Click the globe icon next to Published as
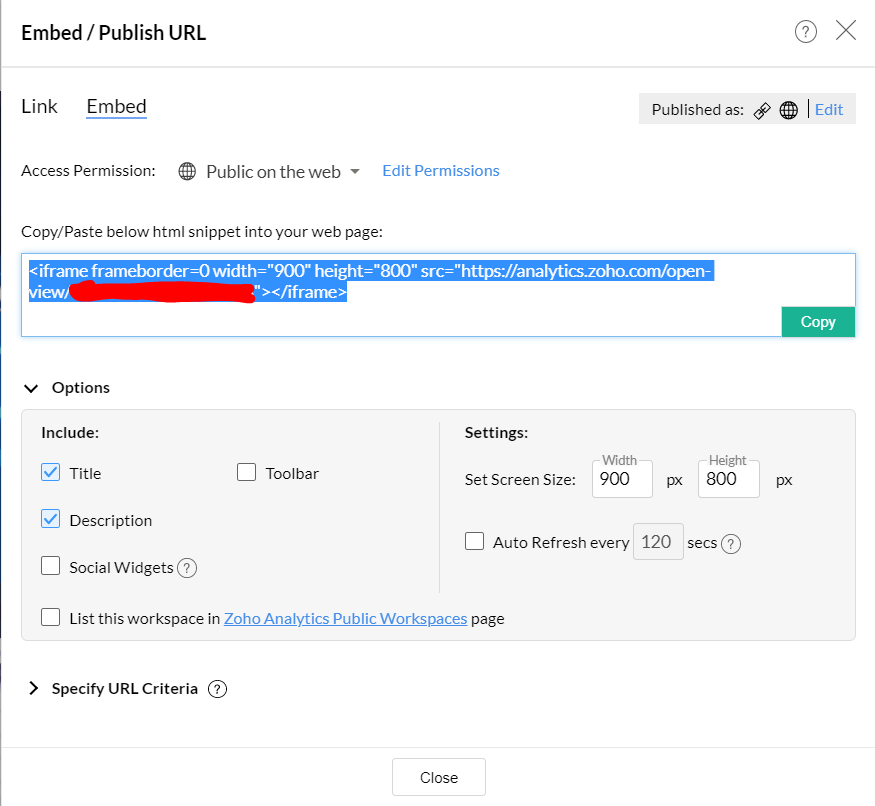 [x=789, y=110]
